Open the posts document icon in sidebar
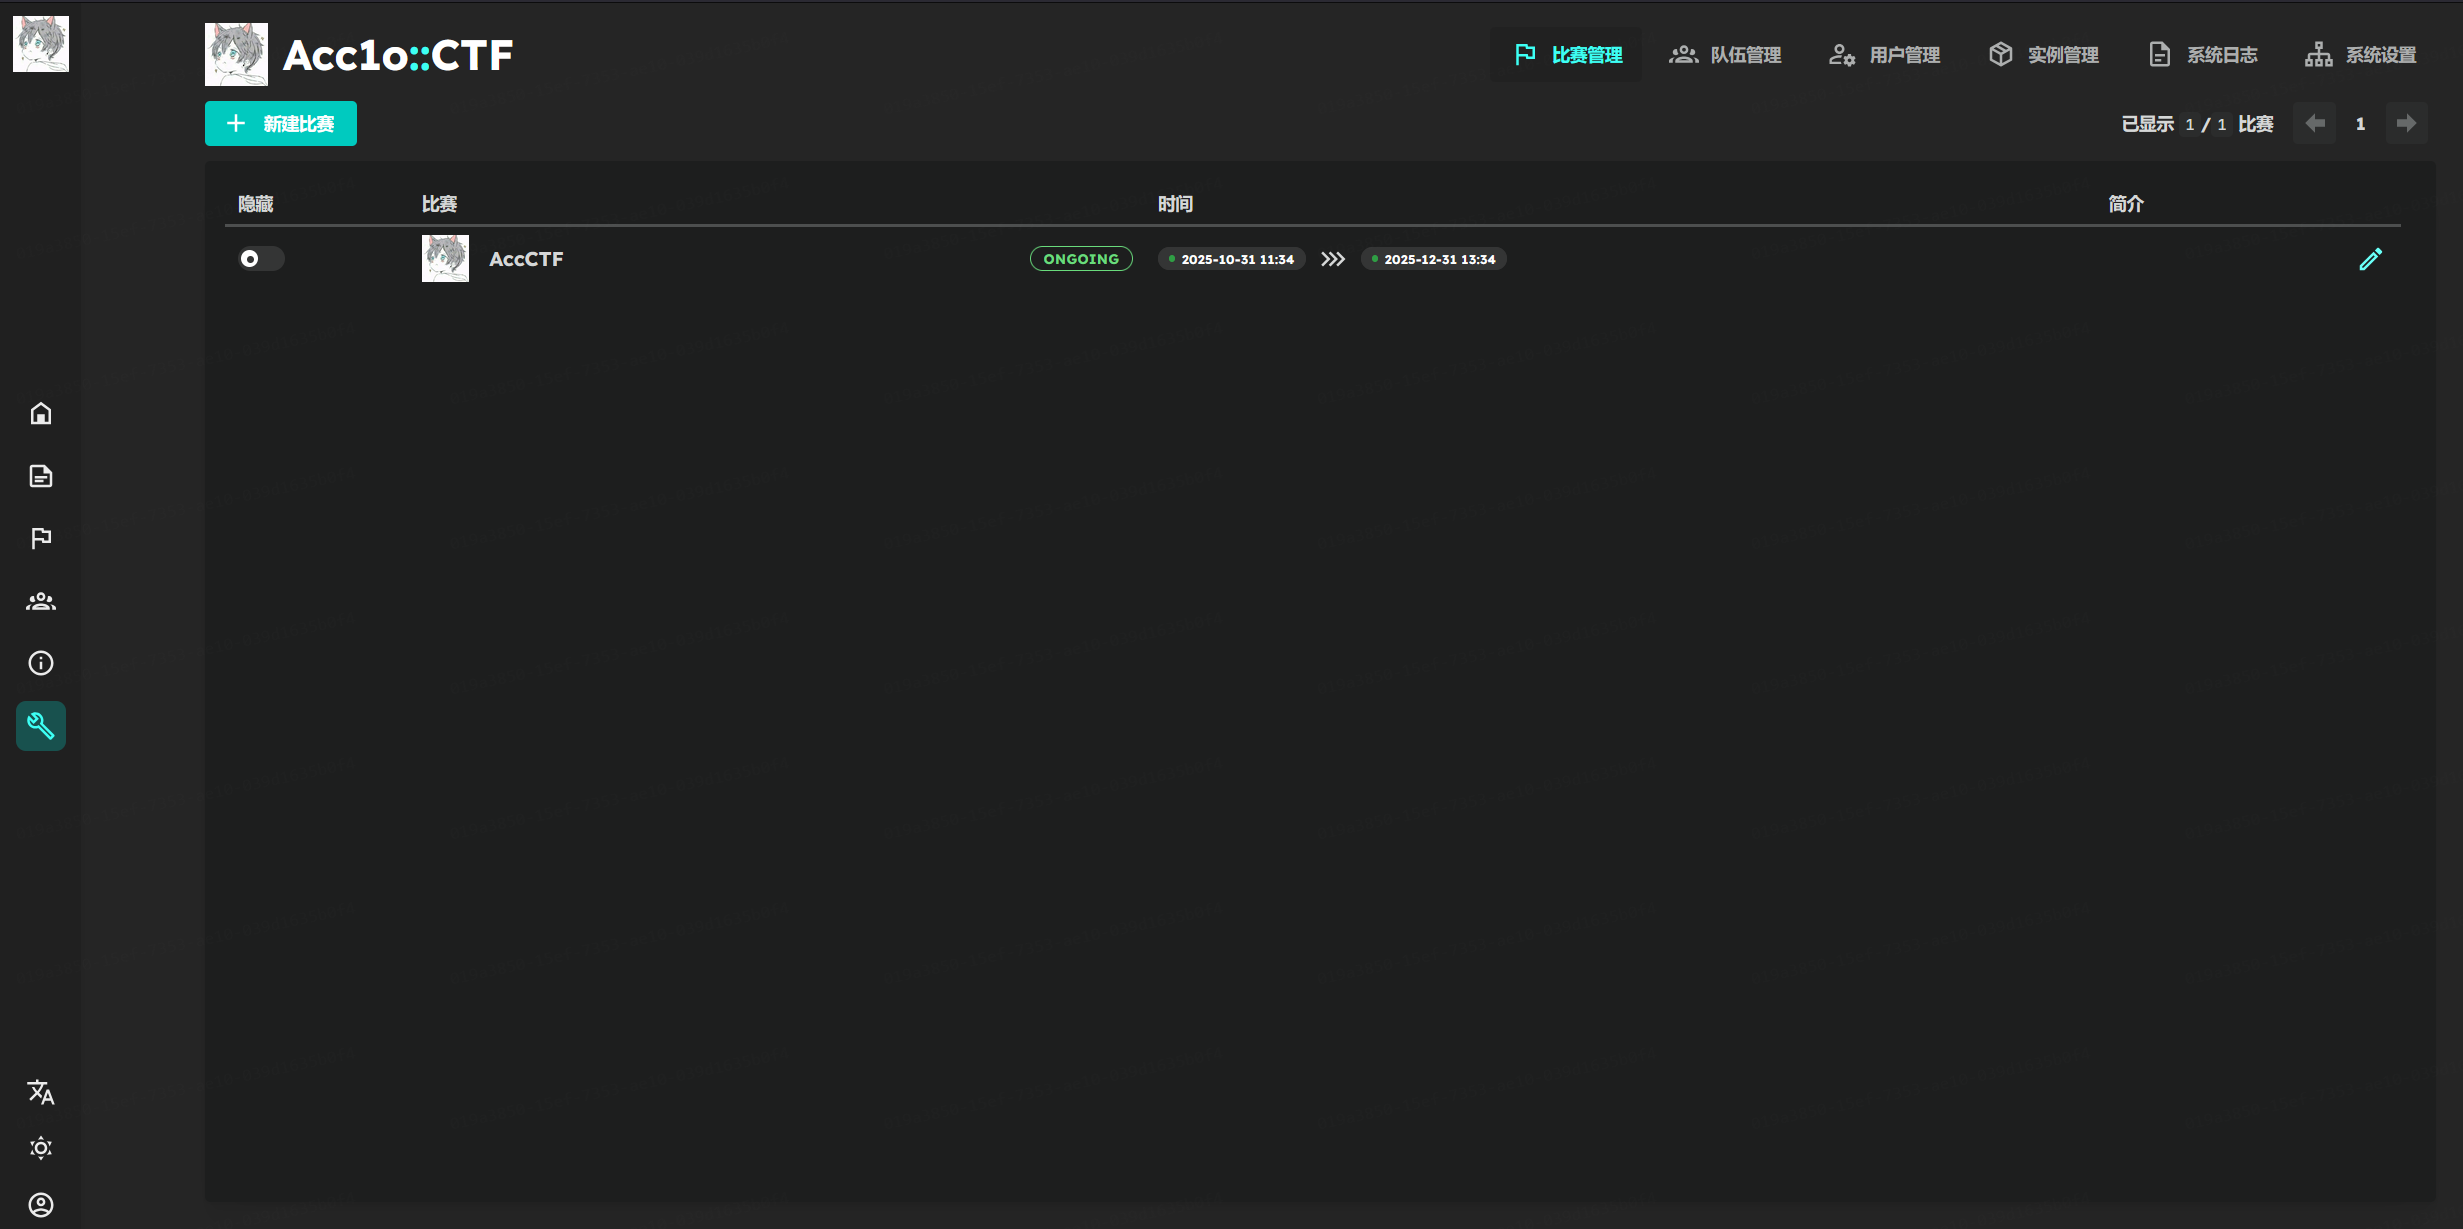The width and height of the screenshot is (2463, 1229). pyautogui.click(x=41, y=476)
